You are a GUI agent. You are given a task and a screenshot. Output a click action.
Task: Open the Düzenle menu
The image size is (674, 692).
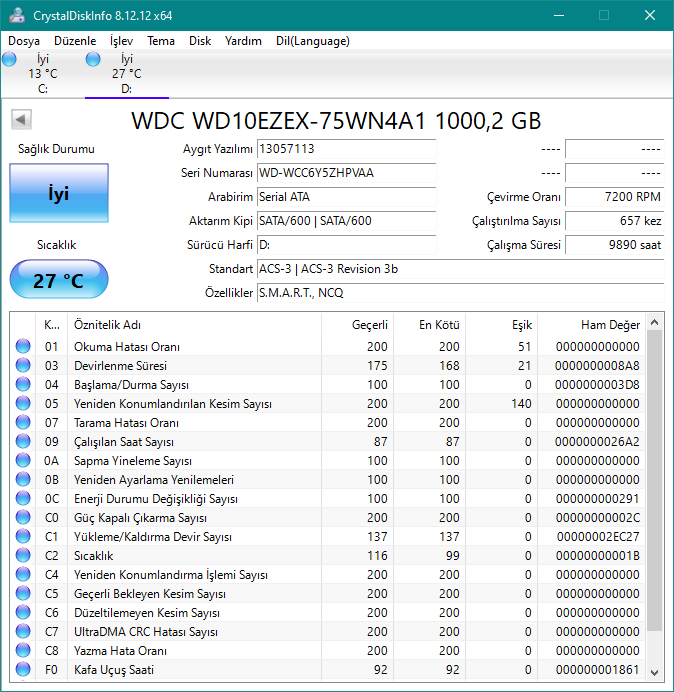(x=75, y=41)
